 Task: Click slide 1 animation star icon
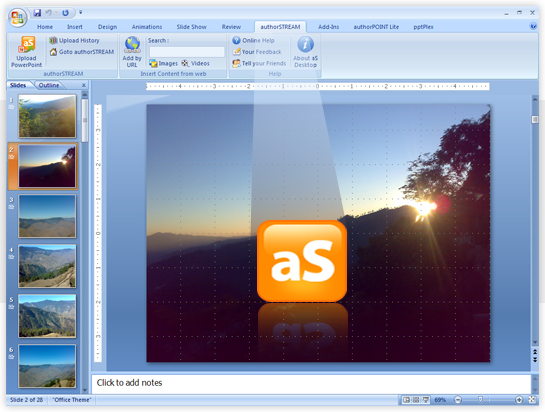11,107
